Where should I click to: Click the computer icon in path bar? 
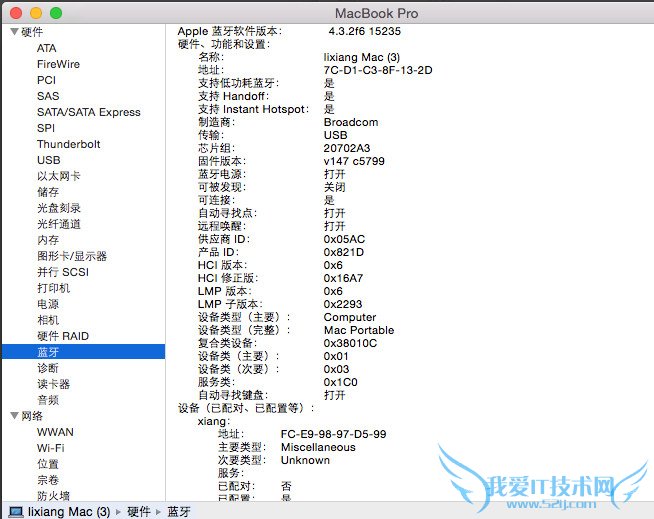click(x=16, y=511)
